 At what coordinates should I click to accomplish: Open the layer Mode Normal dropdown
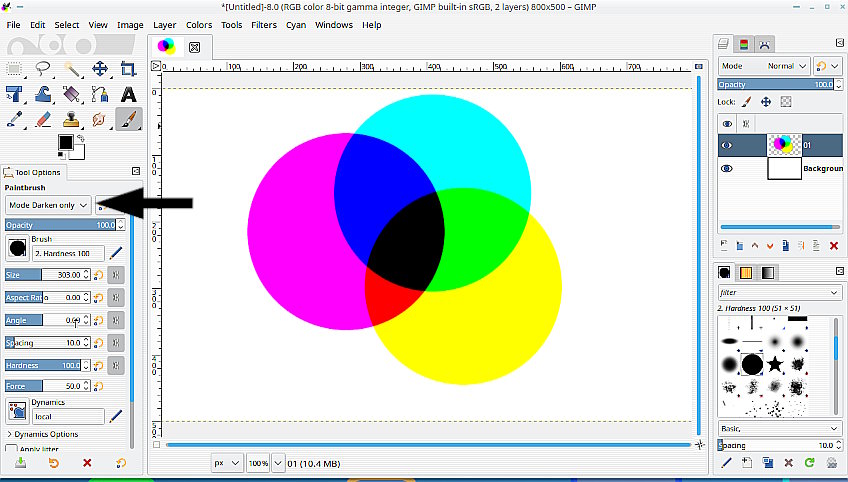[x=764, y=66]
